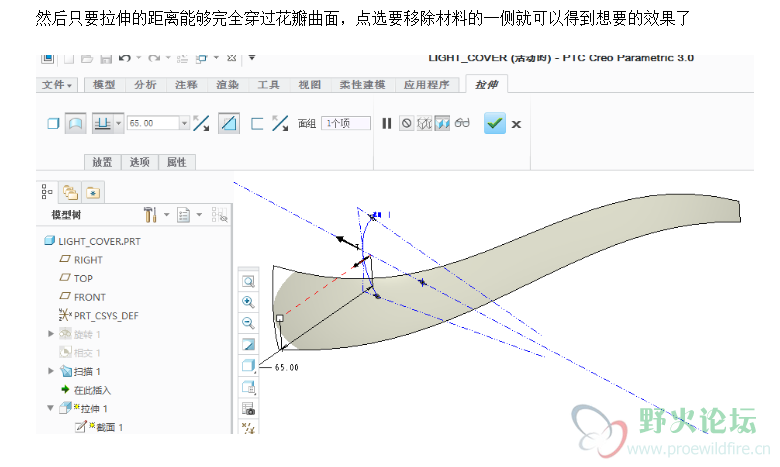Switch to the 应用程序 ribbon tab

[426, 85]
